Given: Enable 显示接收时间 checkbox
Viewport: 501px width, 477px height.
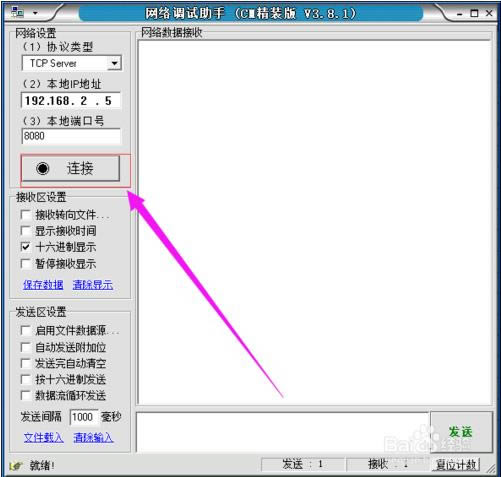Looking at the screenshot, I should click(x=26, y=231).
